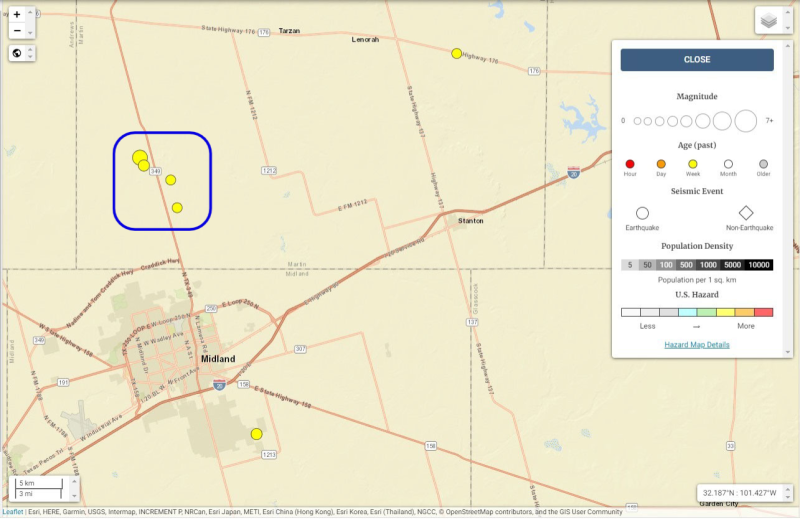Image resolution: width=800 pixels, height=521 pixels.
Task: Open the Leaflet attribution link
Action: coord(12,512)
